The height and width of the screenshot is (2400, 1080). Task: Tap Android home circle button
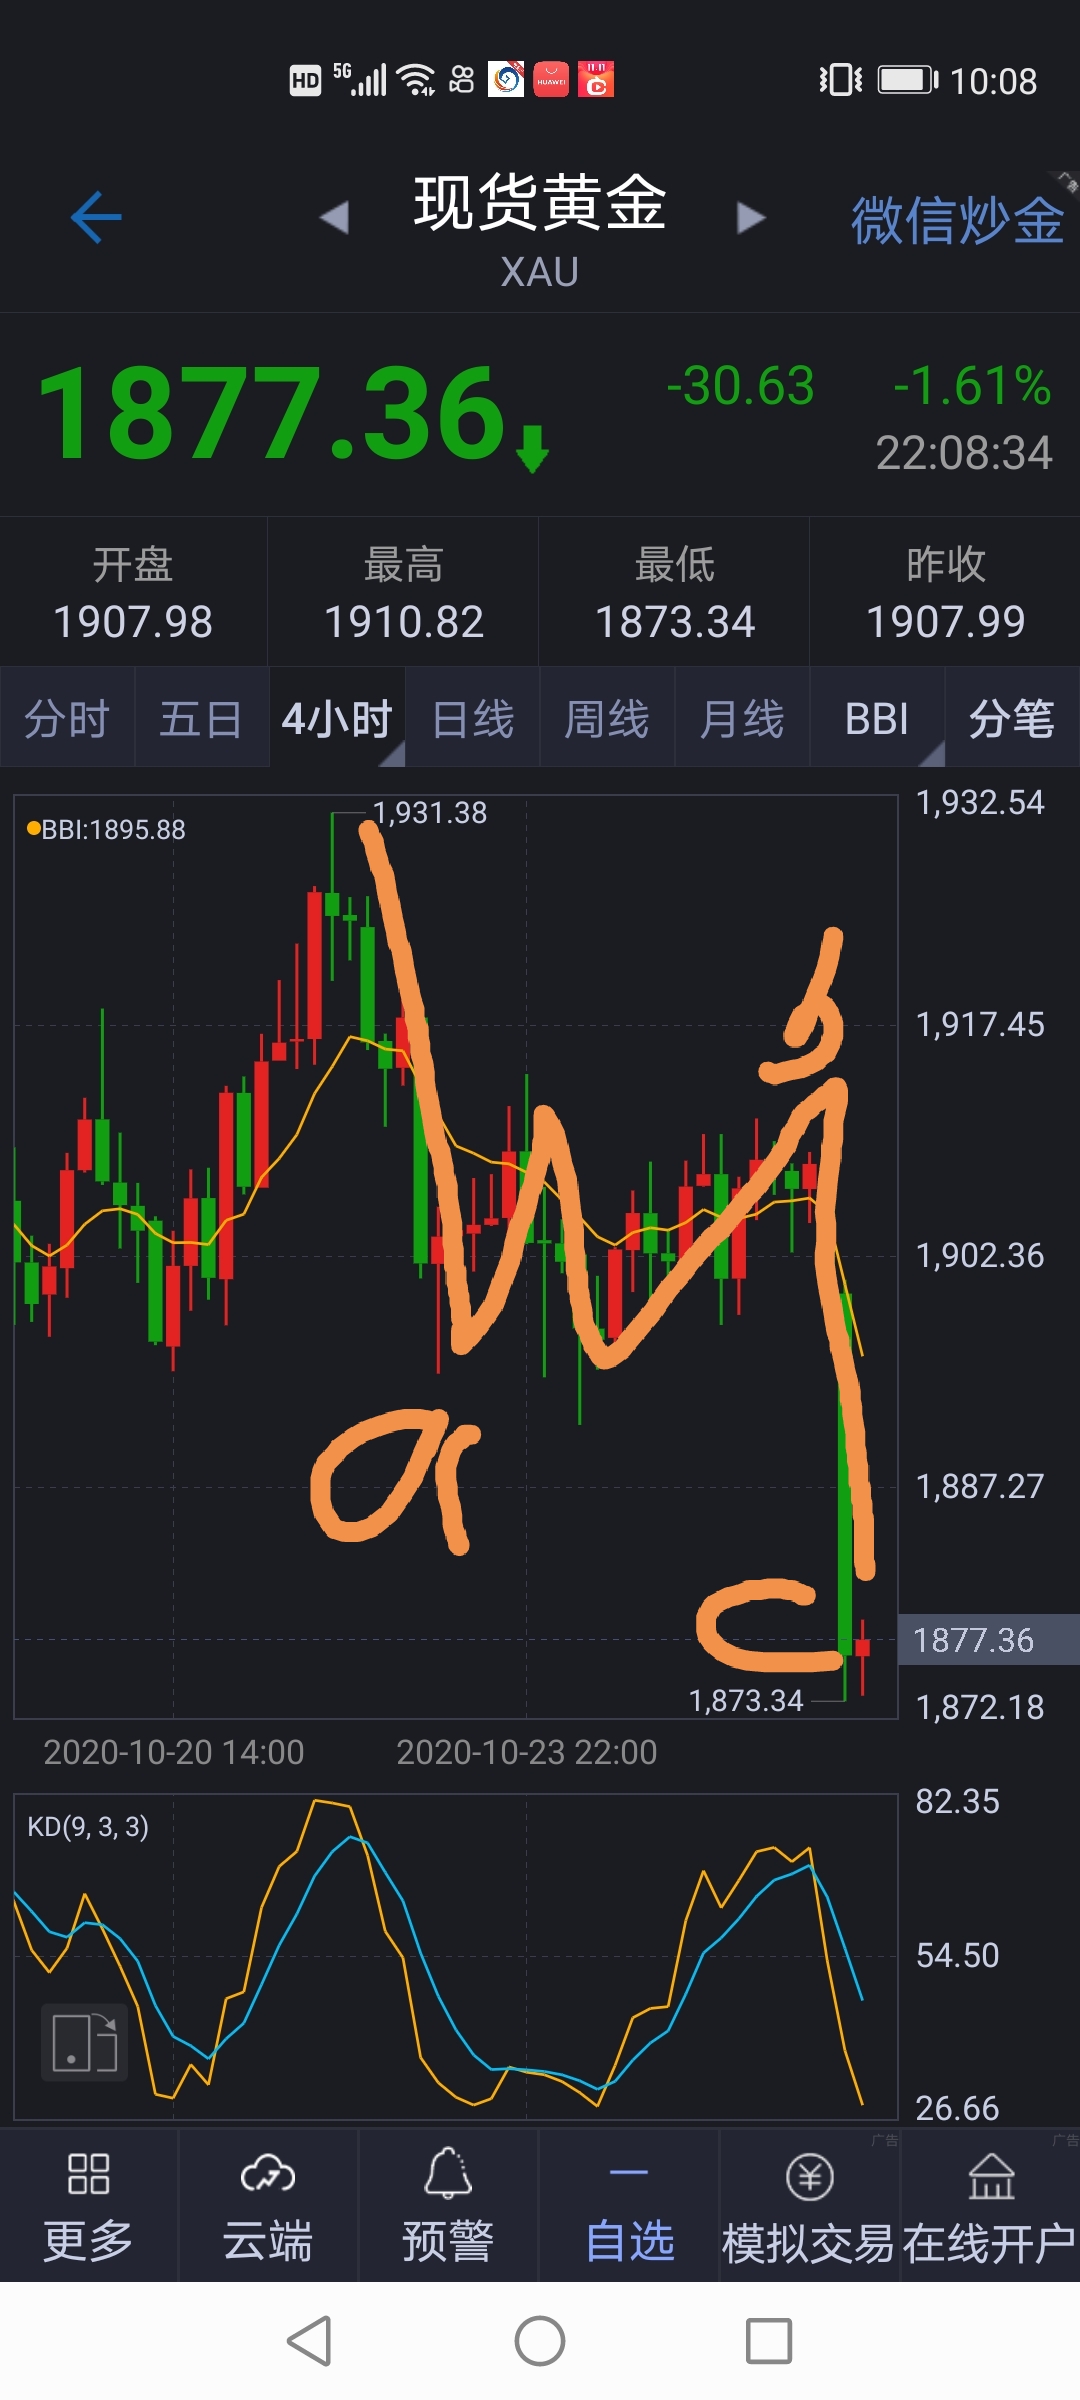540,2341
